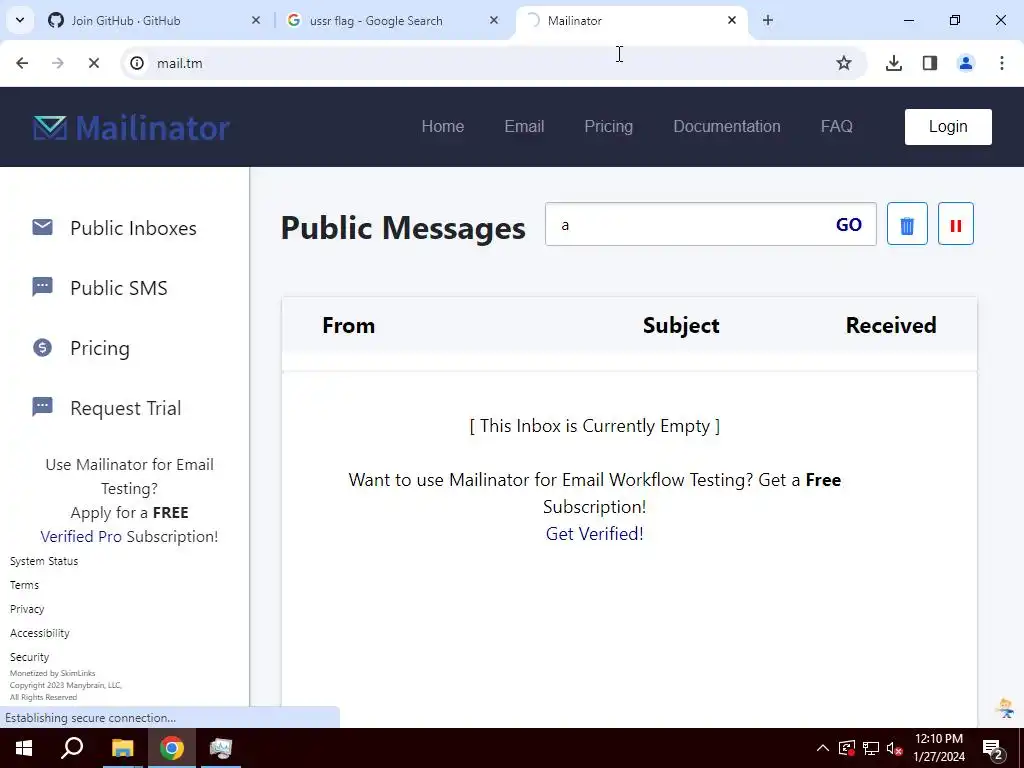Open Public Inboxes in sidebar
Image resolution: width=1024 pixels, height=768 pixels.
click(133, 228)
